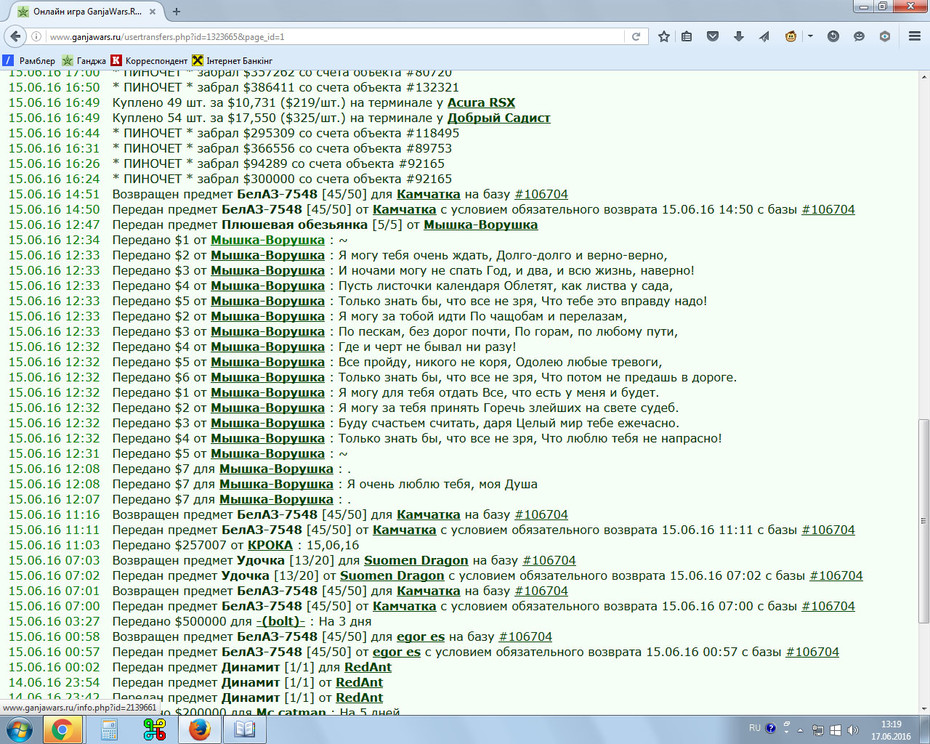Bookmark this page with the star icon
This screenshot has height=744, width=930.
pos(664,37)
